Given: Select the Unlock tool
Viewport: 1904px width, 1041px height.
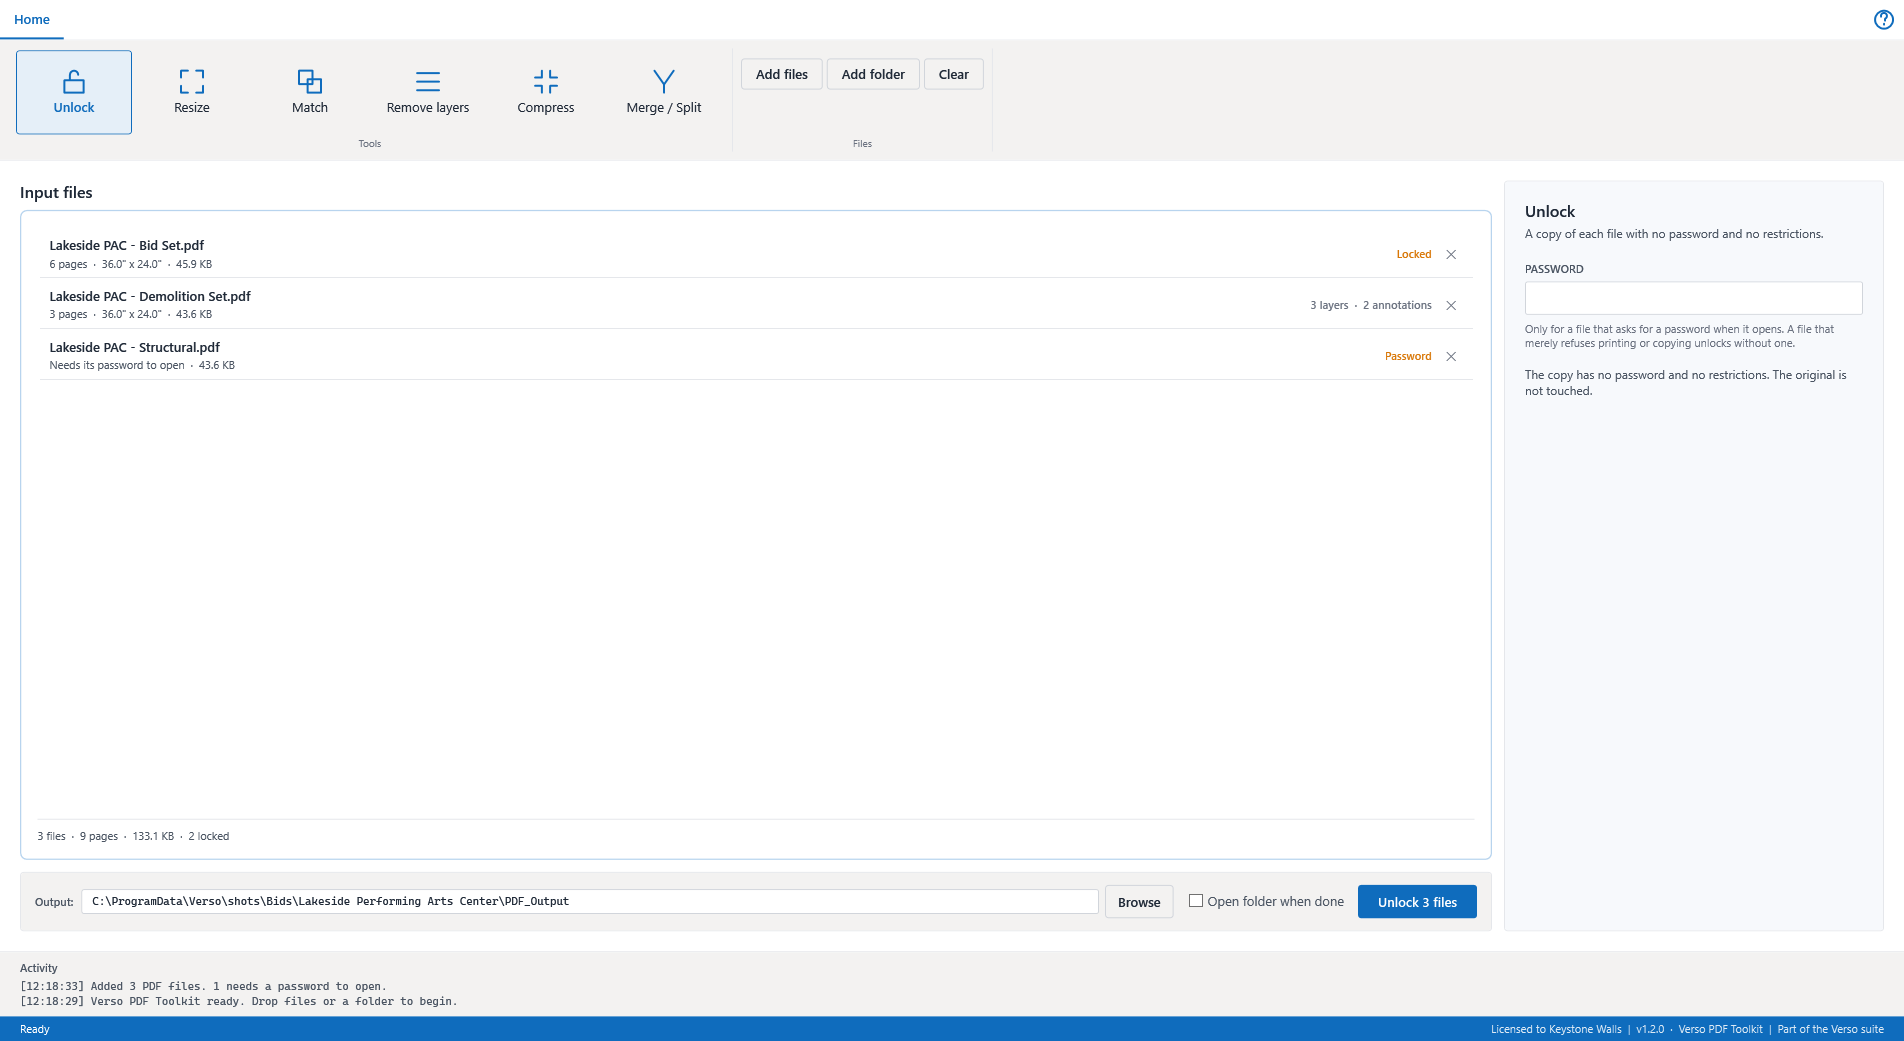Looking at the screenshot, I should [74, 92].
